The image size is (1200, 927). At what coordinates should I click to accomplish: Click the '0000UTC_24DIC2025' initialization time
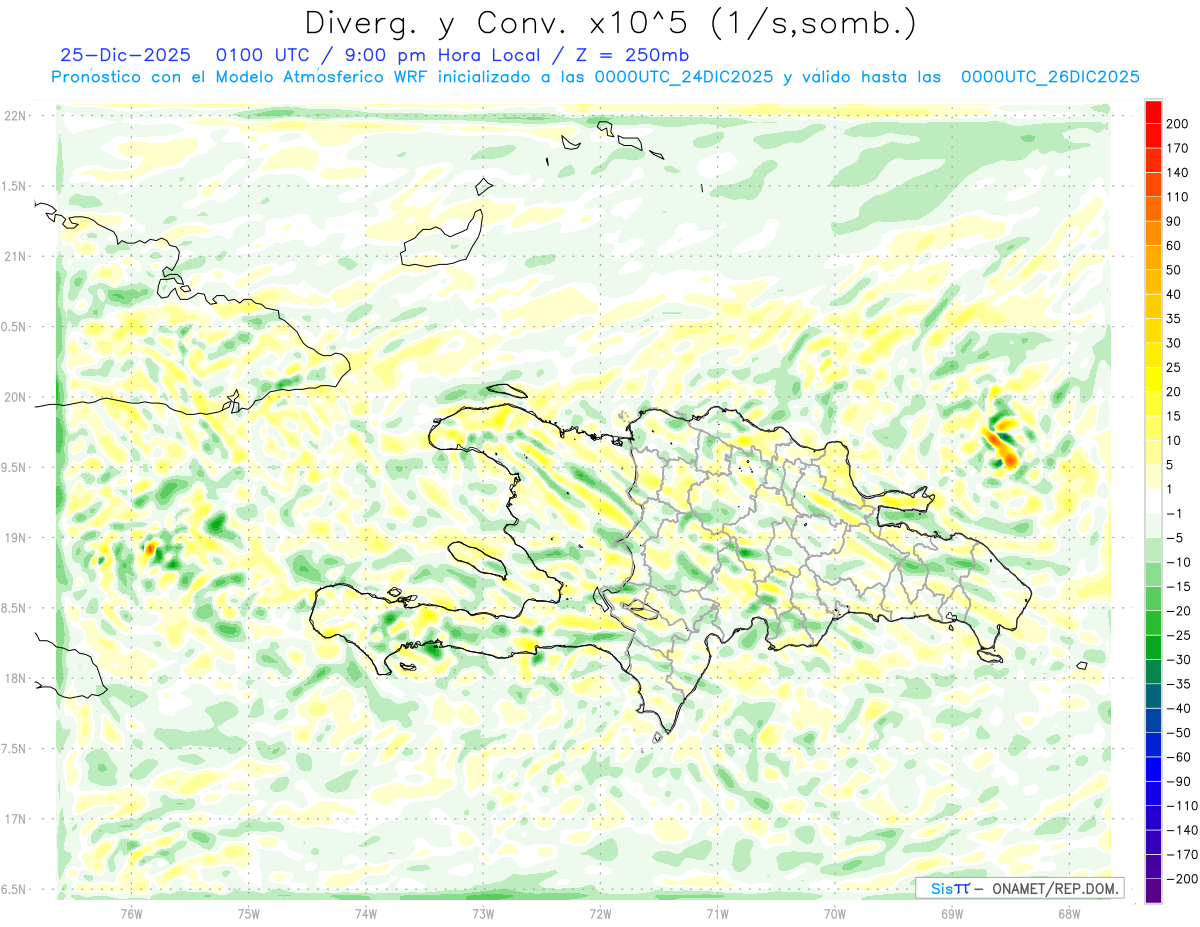[684, 77]
